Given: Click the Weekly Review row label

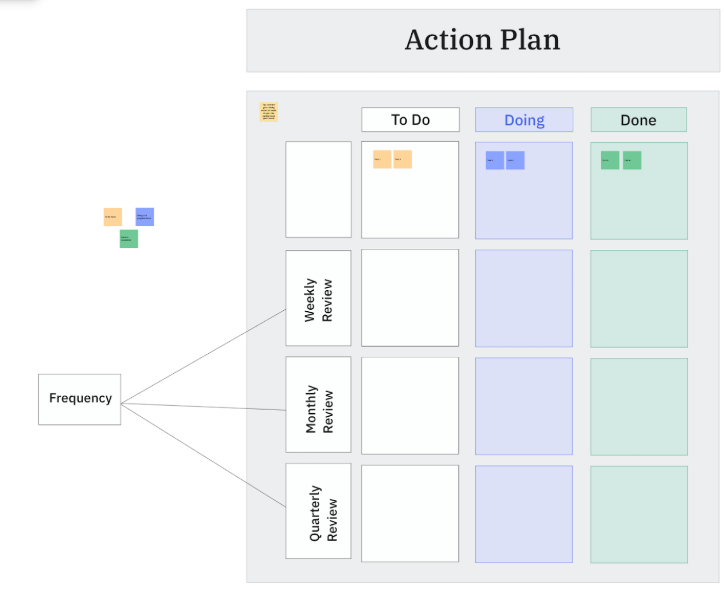Looking at the screenshot, I should (x=318, y=299).
